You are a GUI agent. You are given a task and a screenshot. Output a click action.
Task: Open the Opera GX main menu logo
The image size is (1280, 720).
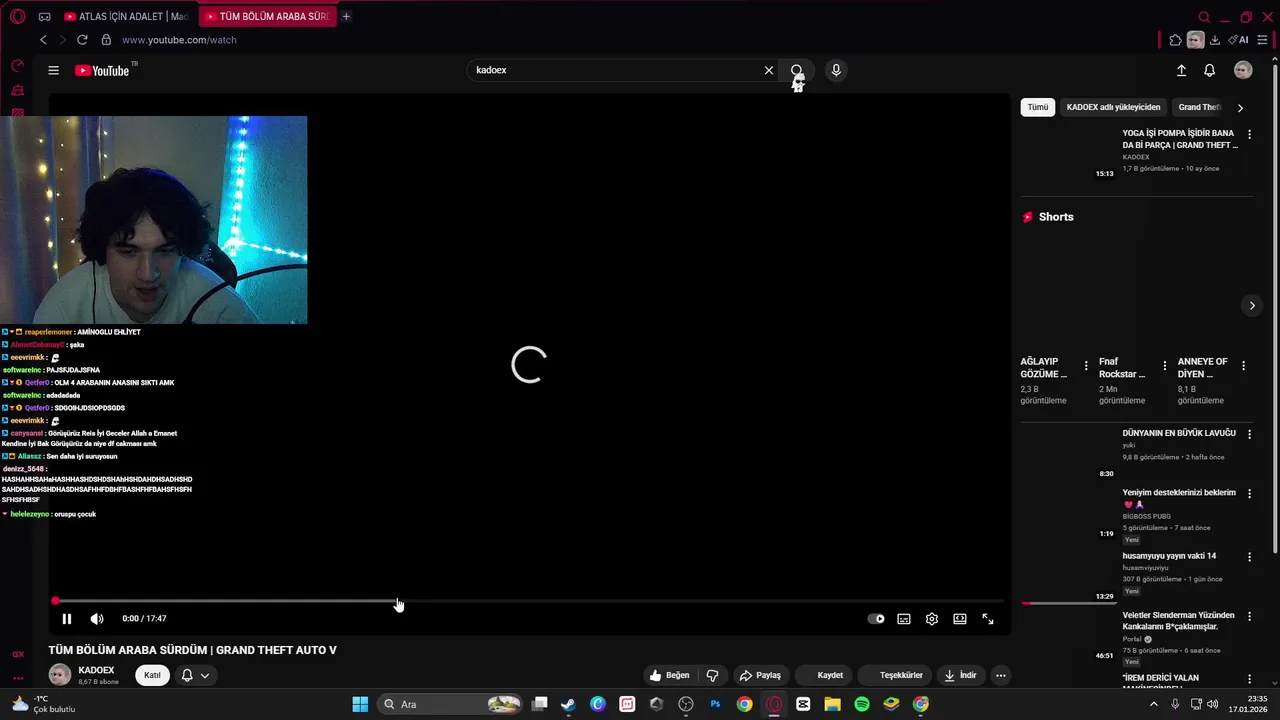coord(17,16)
